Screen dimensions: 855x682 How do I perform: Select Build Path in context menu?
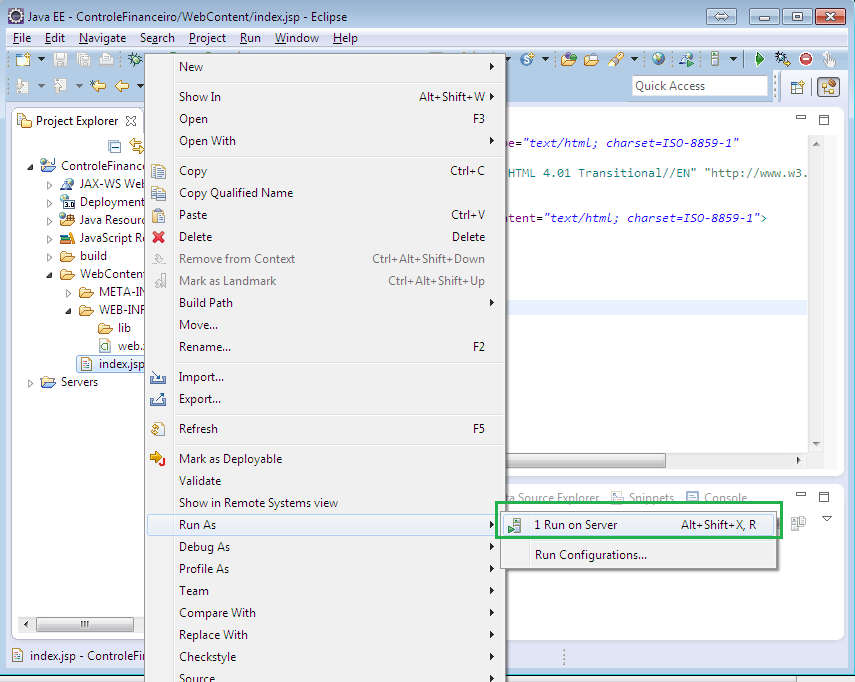pos(326,303)
